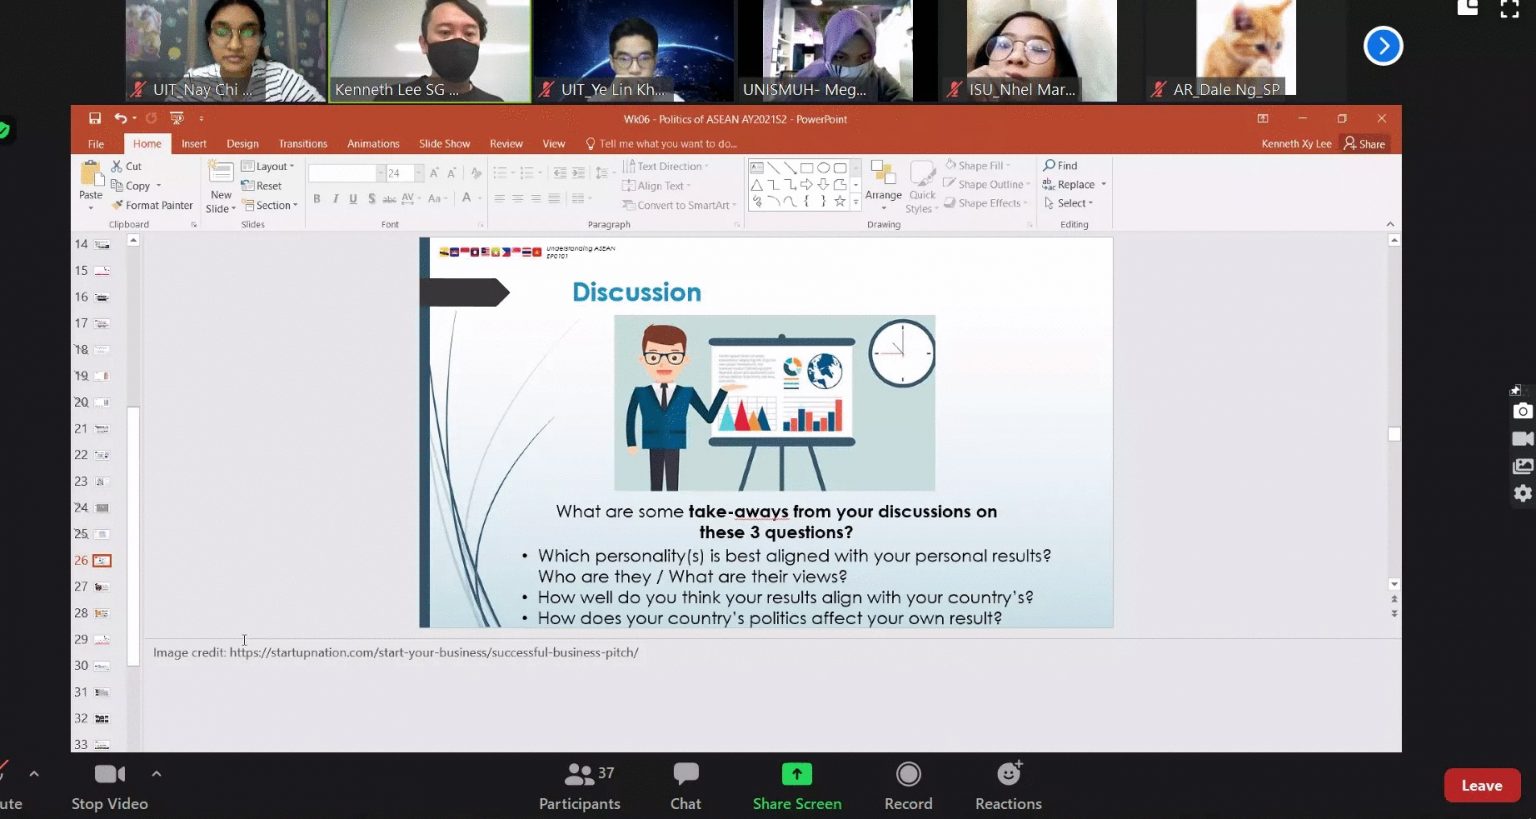This screenshot has height=819, width=1536.
Task: Click the Find tool in Editing group
Action: pyautogui.click(x=1060, y=166)
